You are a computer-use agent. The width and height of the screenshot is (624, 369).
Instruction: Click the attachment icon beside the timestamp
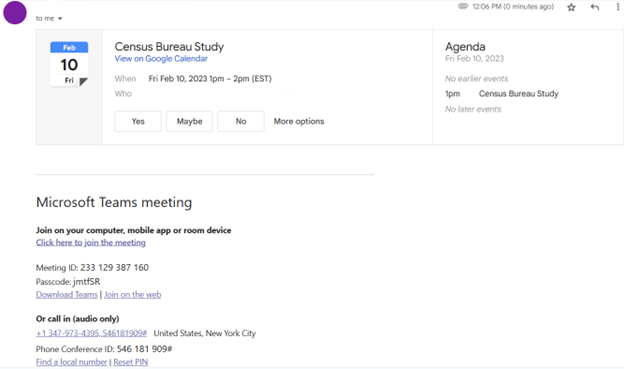pos(463,6)
